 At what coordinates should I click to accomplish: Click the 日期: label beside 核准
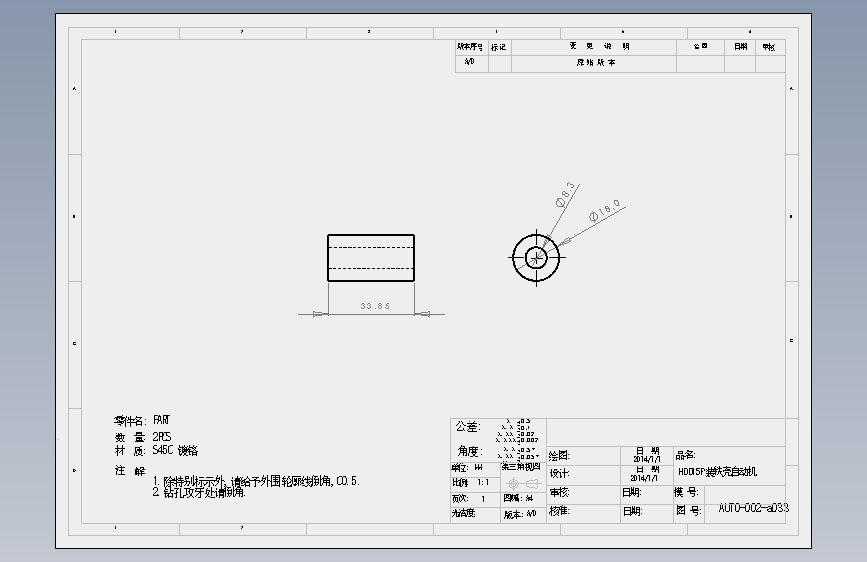coord(633,511)
